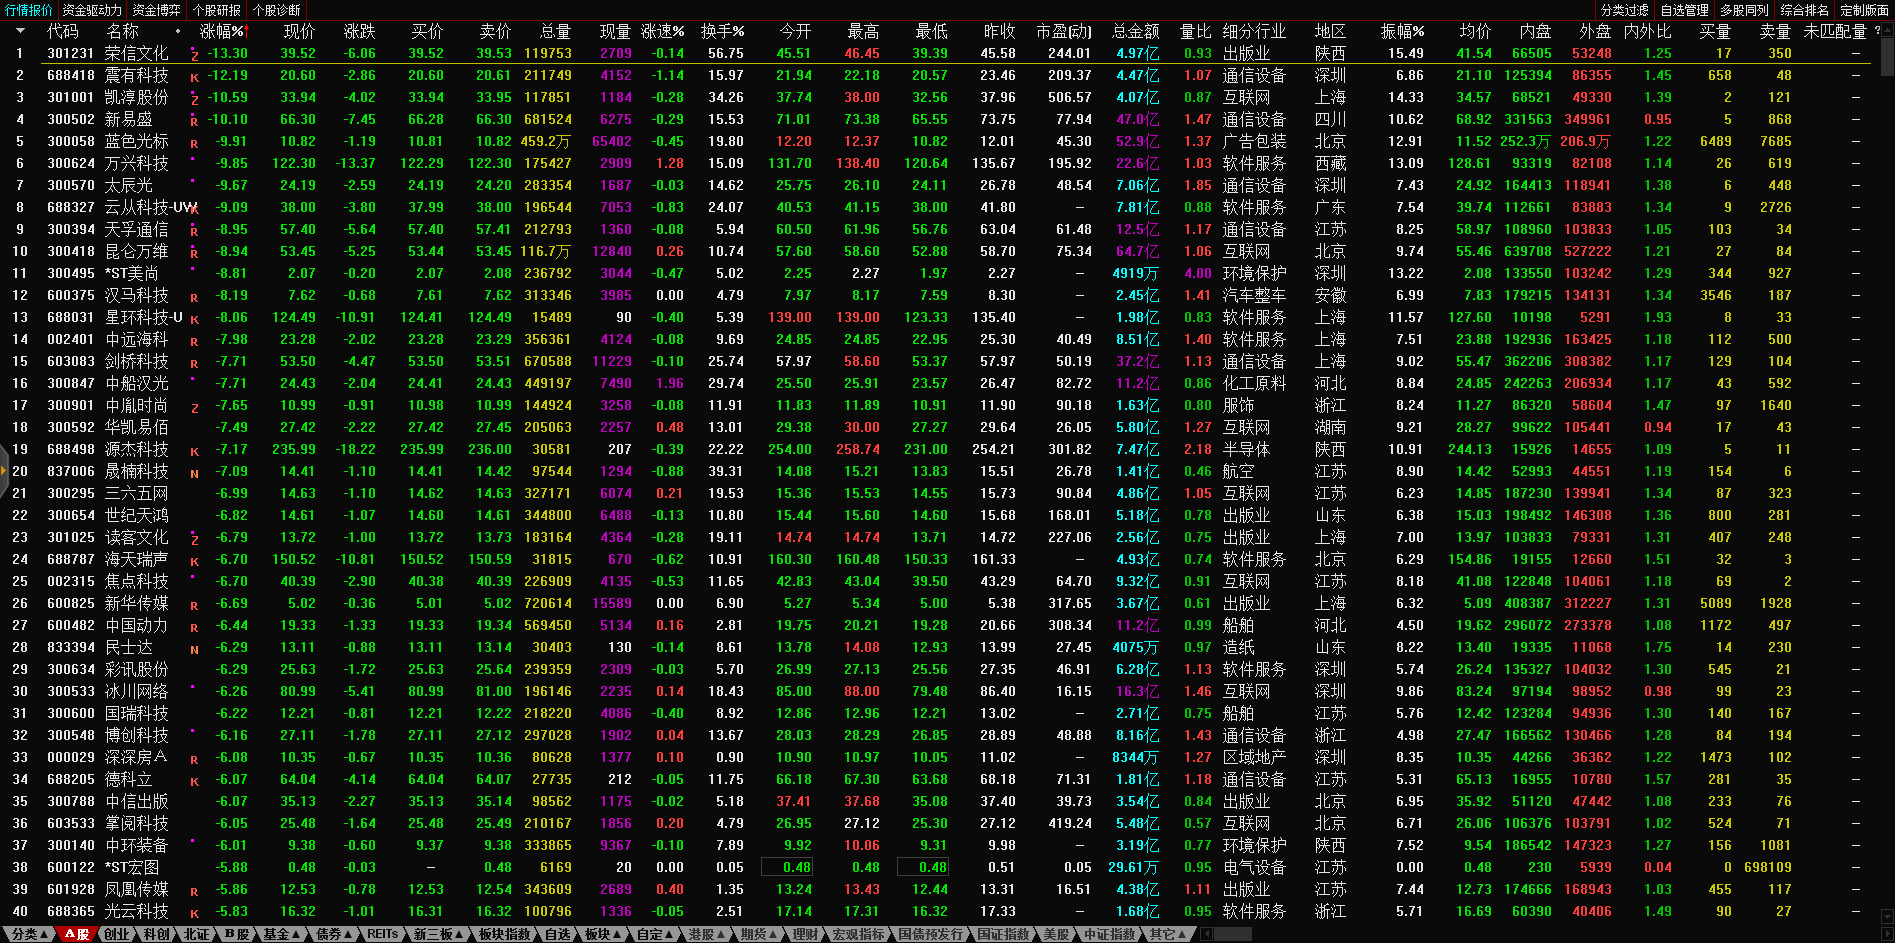This screenshot has height=943, width=1895.
Task: Click the 综合排名 button
Action: (x=1804, y=10)
